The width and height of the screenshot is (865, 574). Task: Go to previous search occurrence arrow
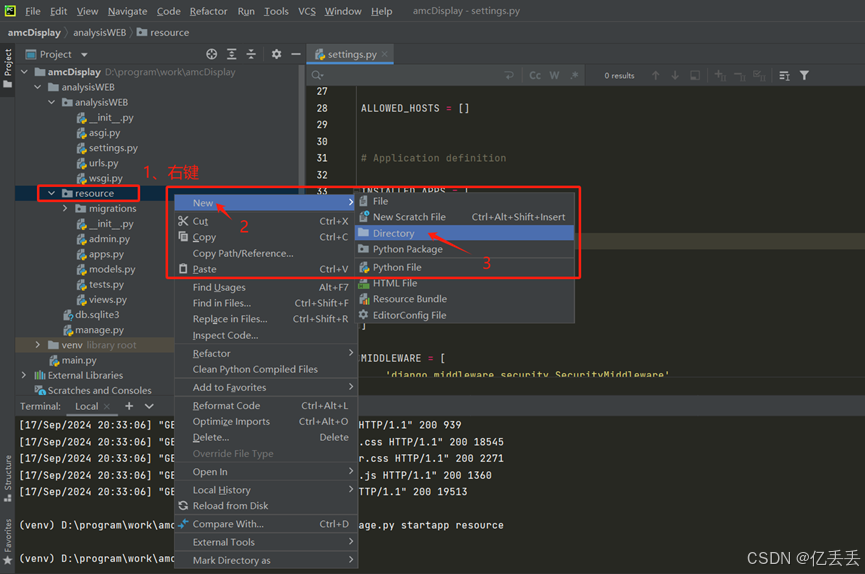click(655, 76)
